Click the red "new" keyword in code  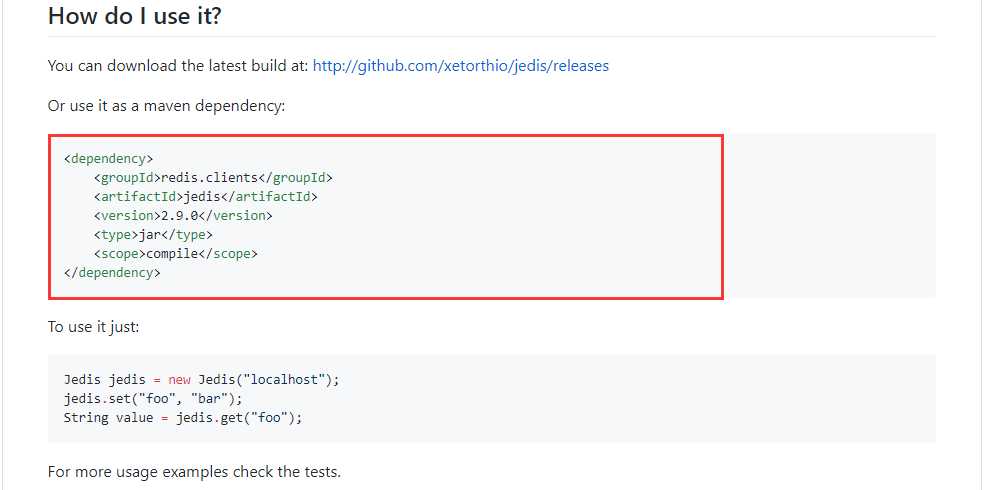coord(180,380)
